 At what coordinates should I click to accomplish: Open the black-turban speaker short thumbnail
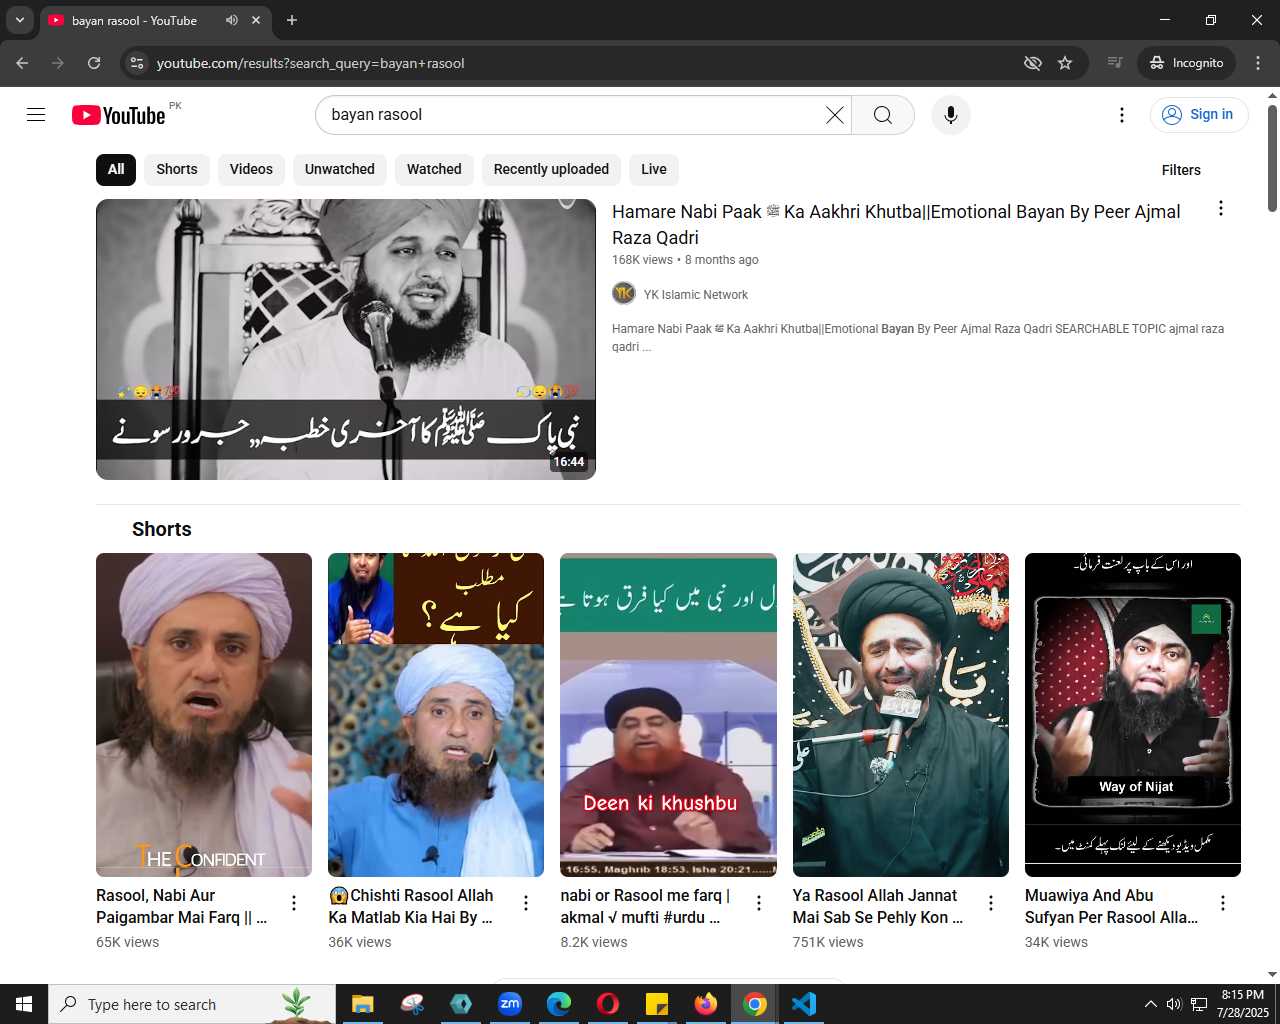pyautogui.click(x=901, y=715)
